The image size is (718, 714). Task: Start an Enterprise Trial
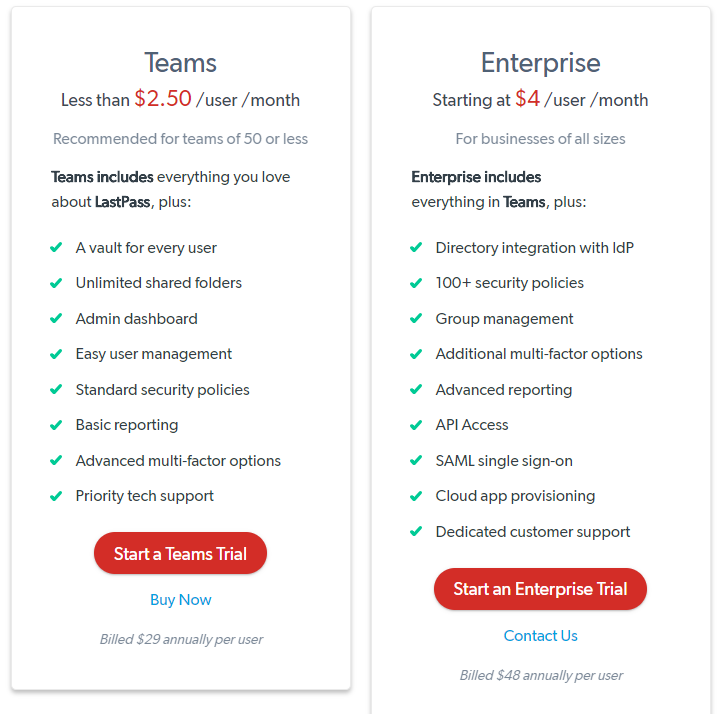pos(540,589)
